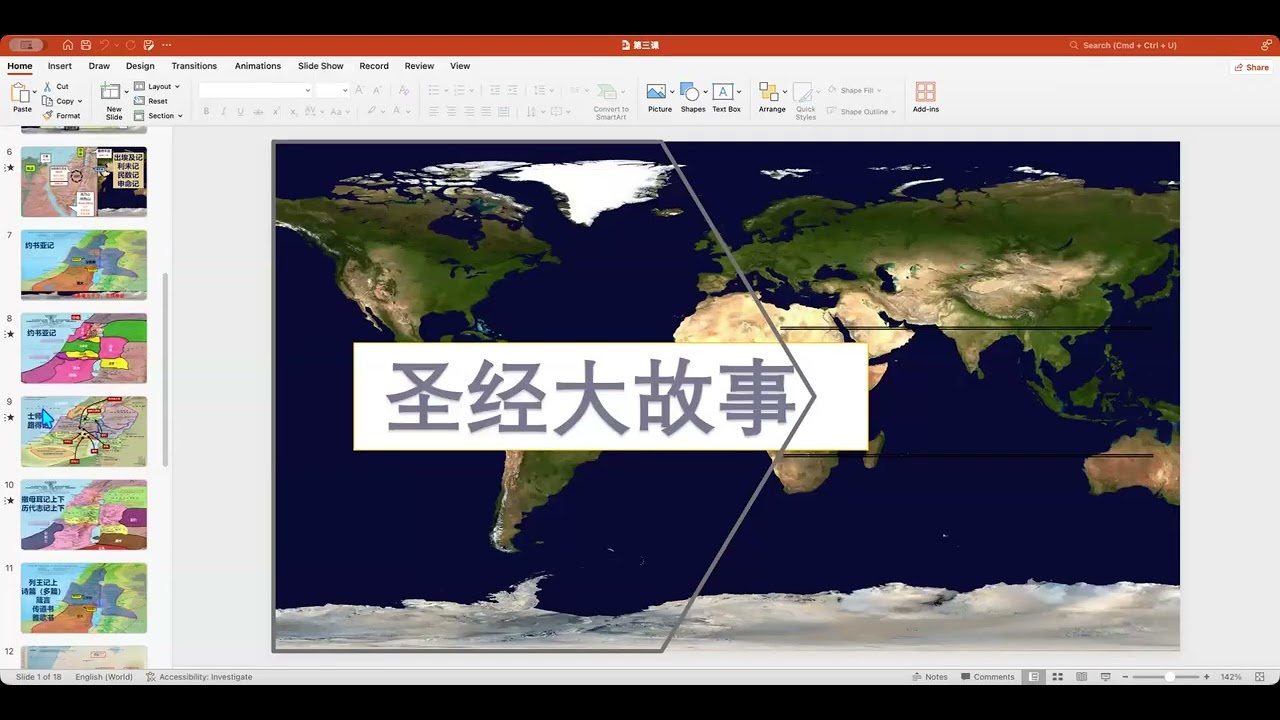Click the Redo arrow in title bar
Image resolution: width=1280 pixels, height=720 pixels.
[131, 45]
